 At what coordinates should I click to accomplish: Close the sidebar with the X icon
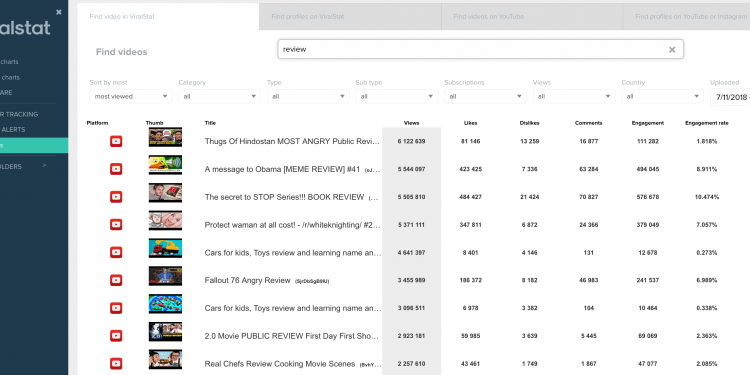pos(58,12)
